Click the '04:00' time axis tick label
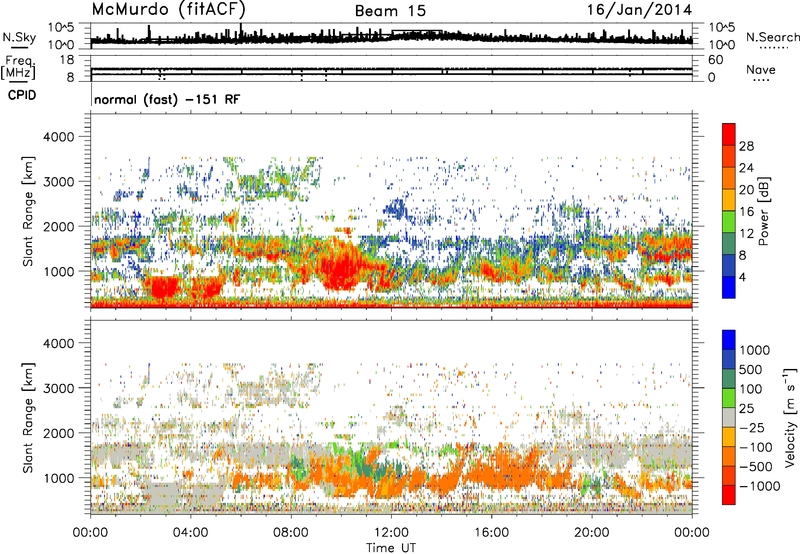The height and width of the screenshot is (554, 800). pos(190,533)
